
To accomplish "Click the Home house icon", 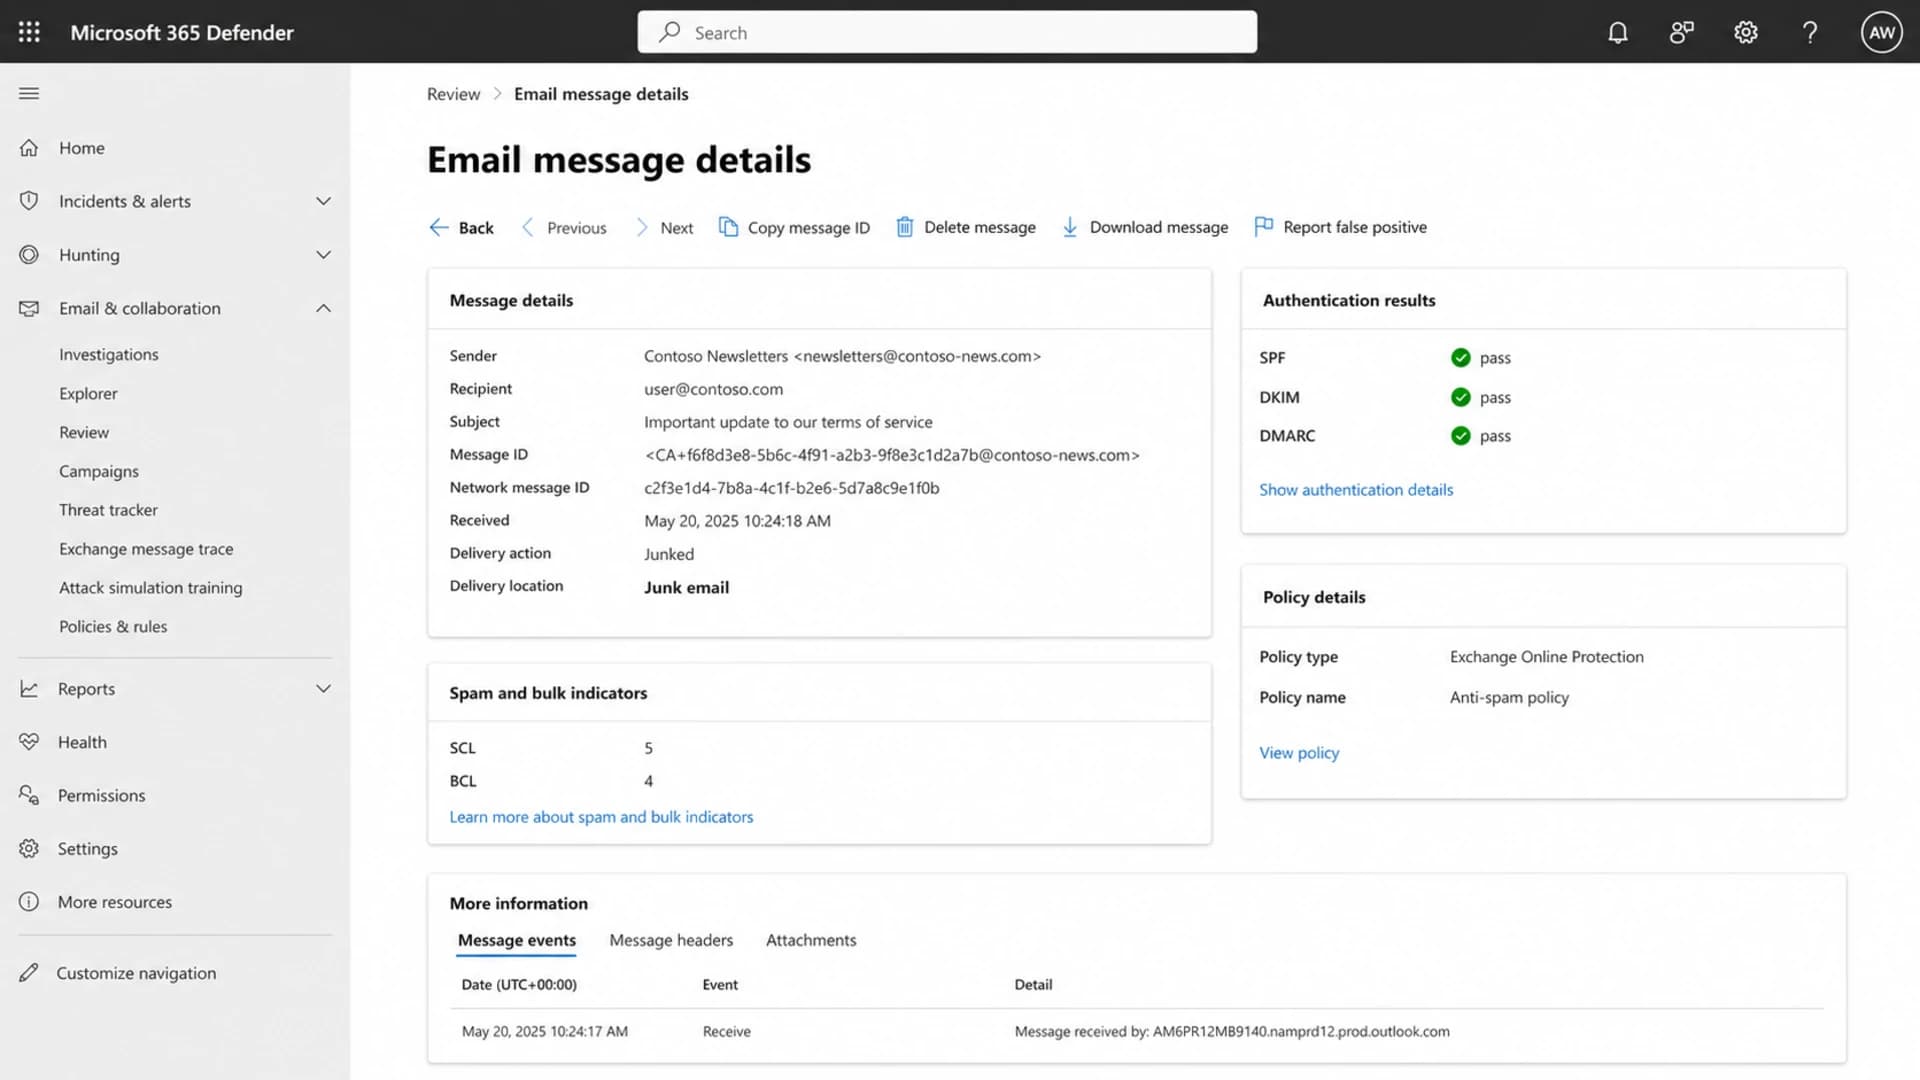I will click(29, 148).
